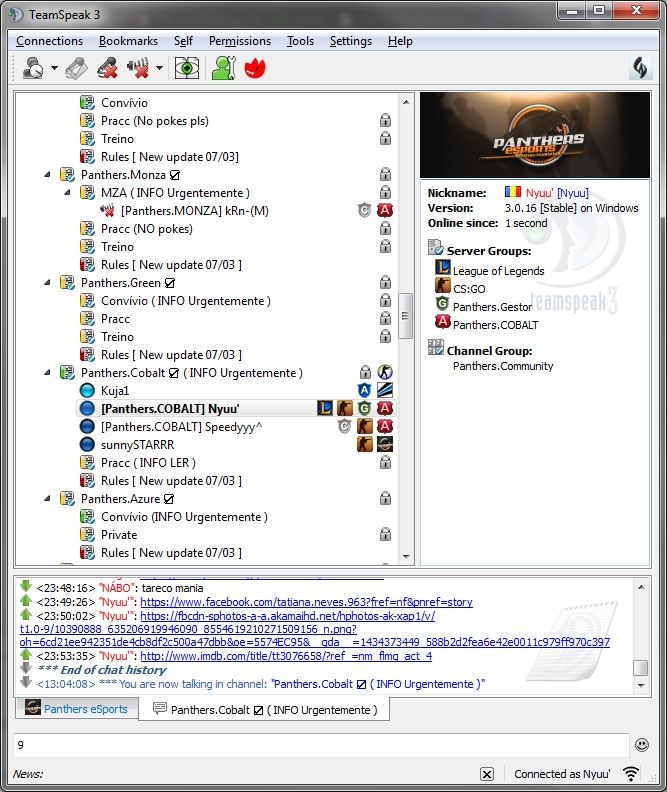This screenshot has width=667, height=792.
Task: Click the chat message input field
Action: [320, 745]
